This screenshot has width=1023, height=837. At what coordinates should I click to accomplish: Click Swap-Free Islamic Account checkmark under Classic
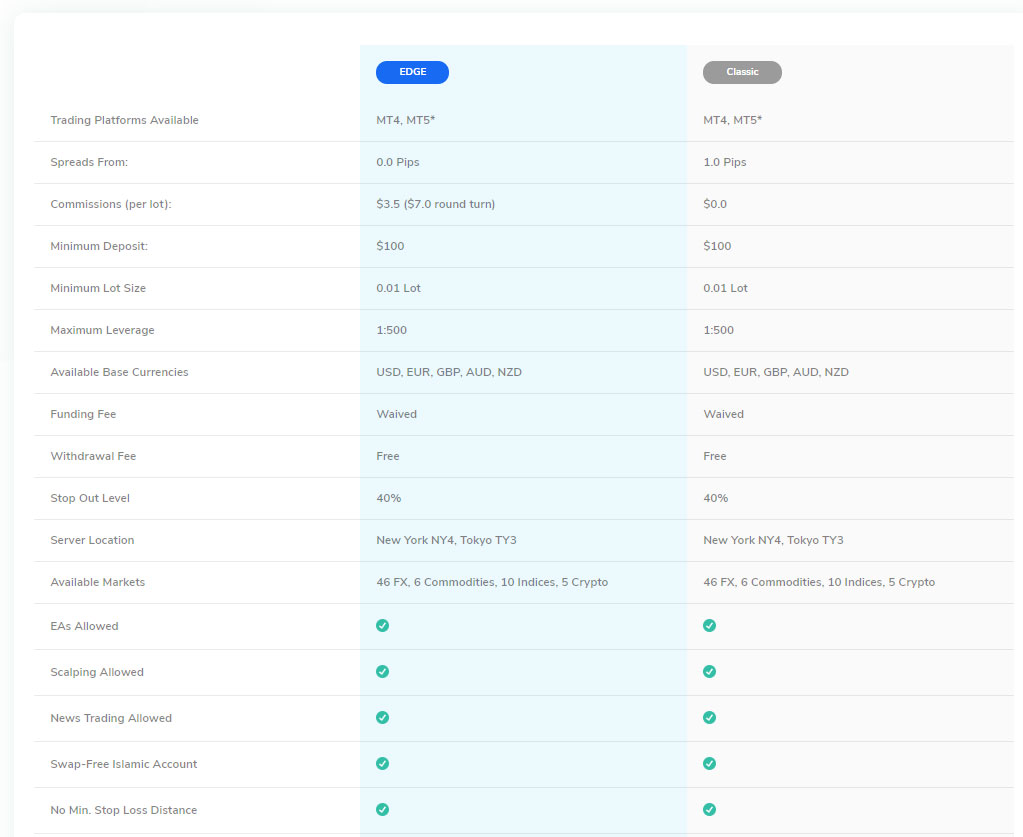(x=709, y=764)
